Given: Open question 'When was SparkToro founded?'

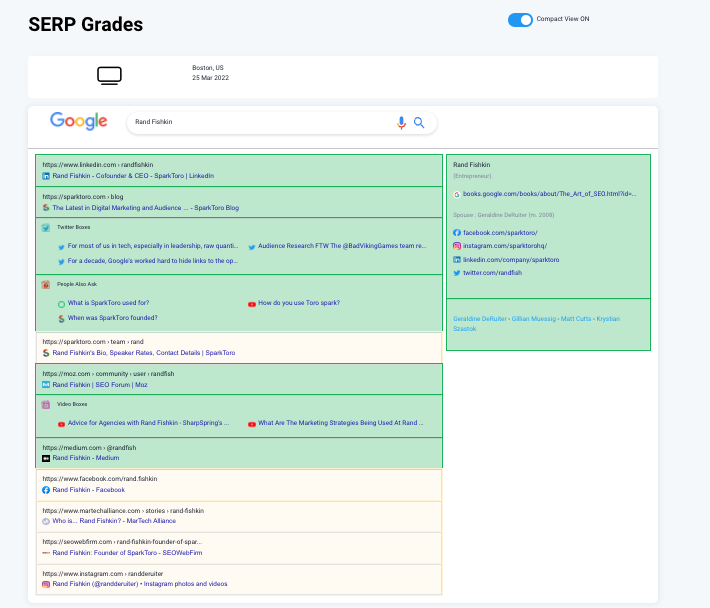Looking at the screenshot, I should click(113, 318).
